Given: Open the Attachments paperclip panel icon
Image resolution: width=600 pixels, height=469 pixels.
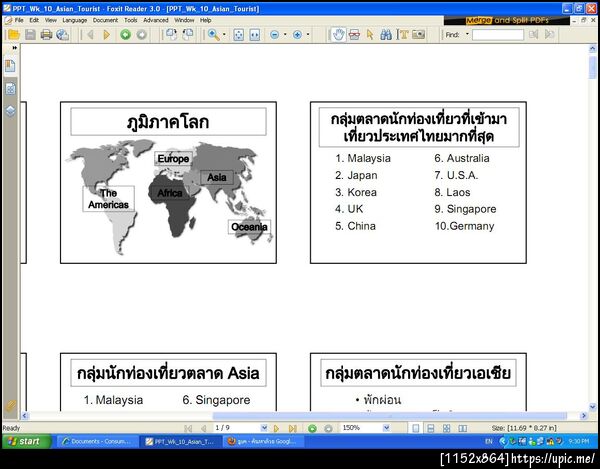Looking at the screenshot, I should (10, 405).
